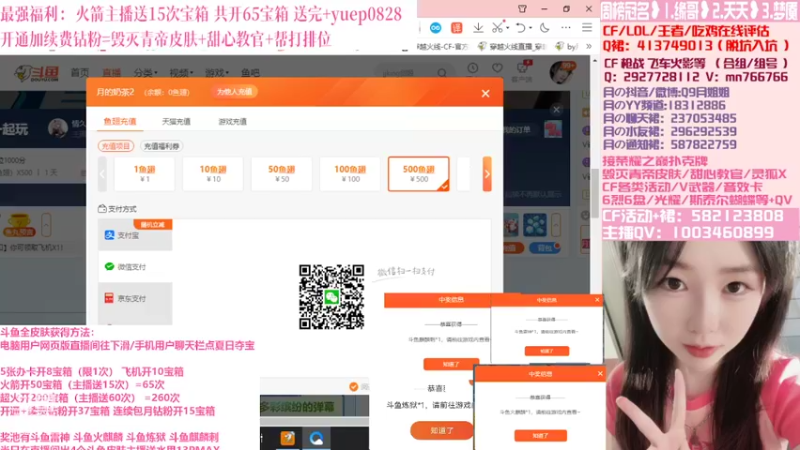
Task: Click 知道了 in top-right prize popup
Action: coord(547,351)
